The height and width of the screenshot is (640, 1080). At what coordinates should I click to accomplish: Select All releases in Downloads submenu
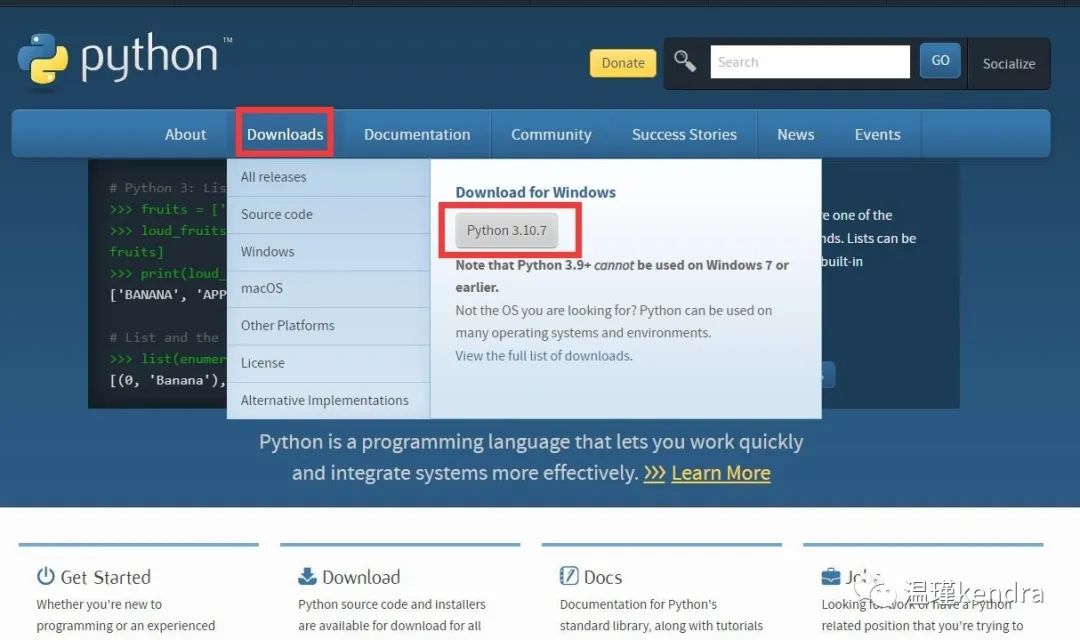coord(329,177)
